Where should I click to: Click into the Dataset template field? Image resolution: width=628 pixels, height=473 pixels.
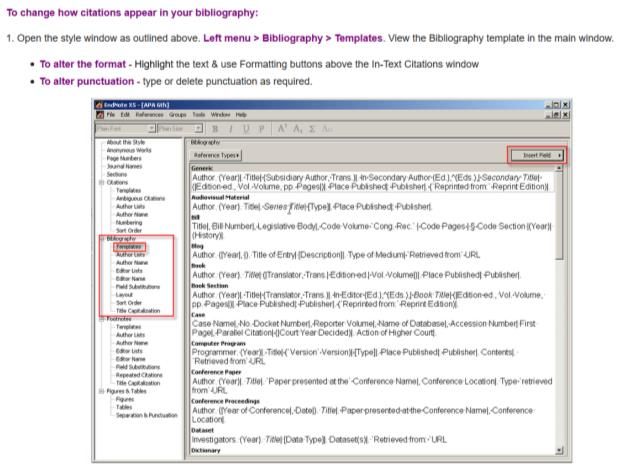372,440
